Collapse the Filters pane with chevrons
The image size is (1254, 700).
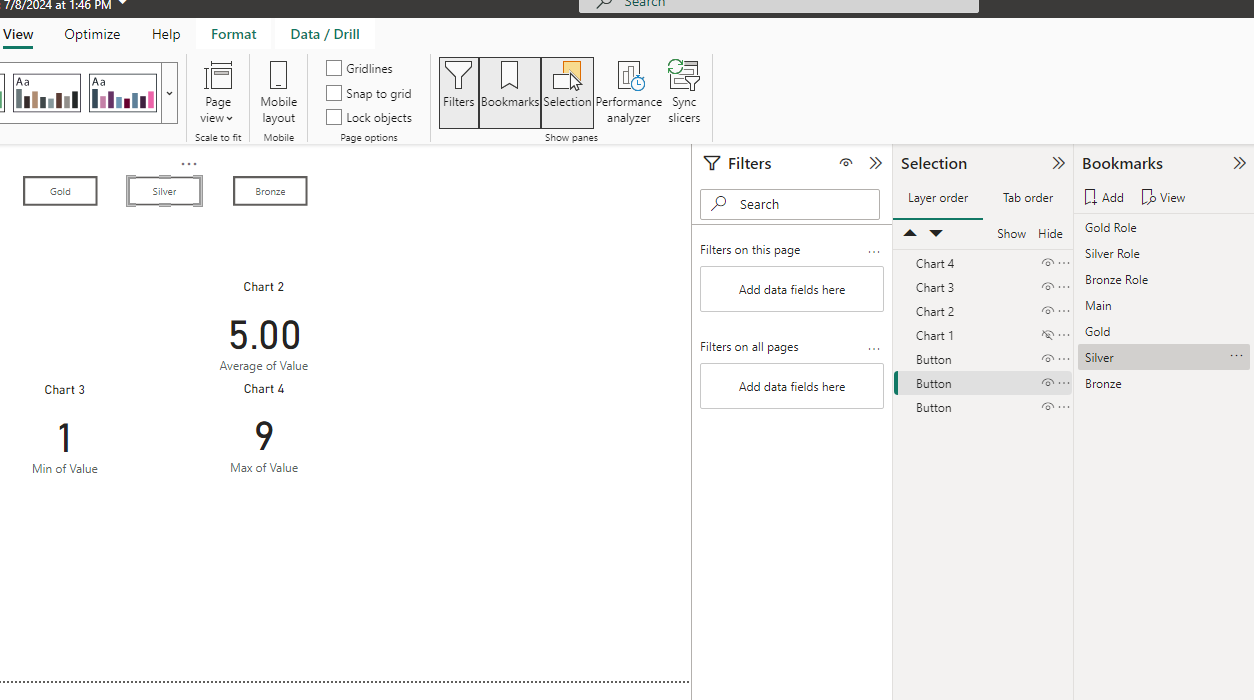tap(876, 163)
